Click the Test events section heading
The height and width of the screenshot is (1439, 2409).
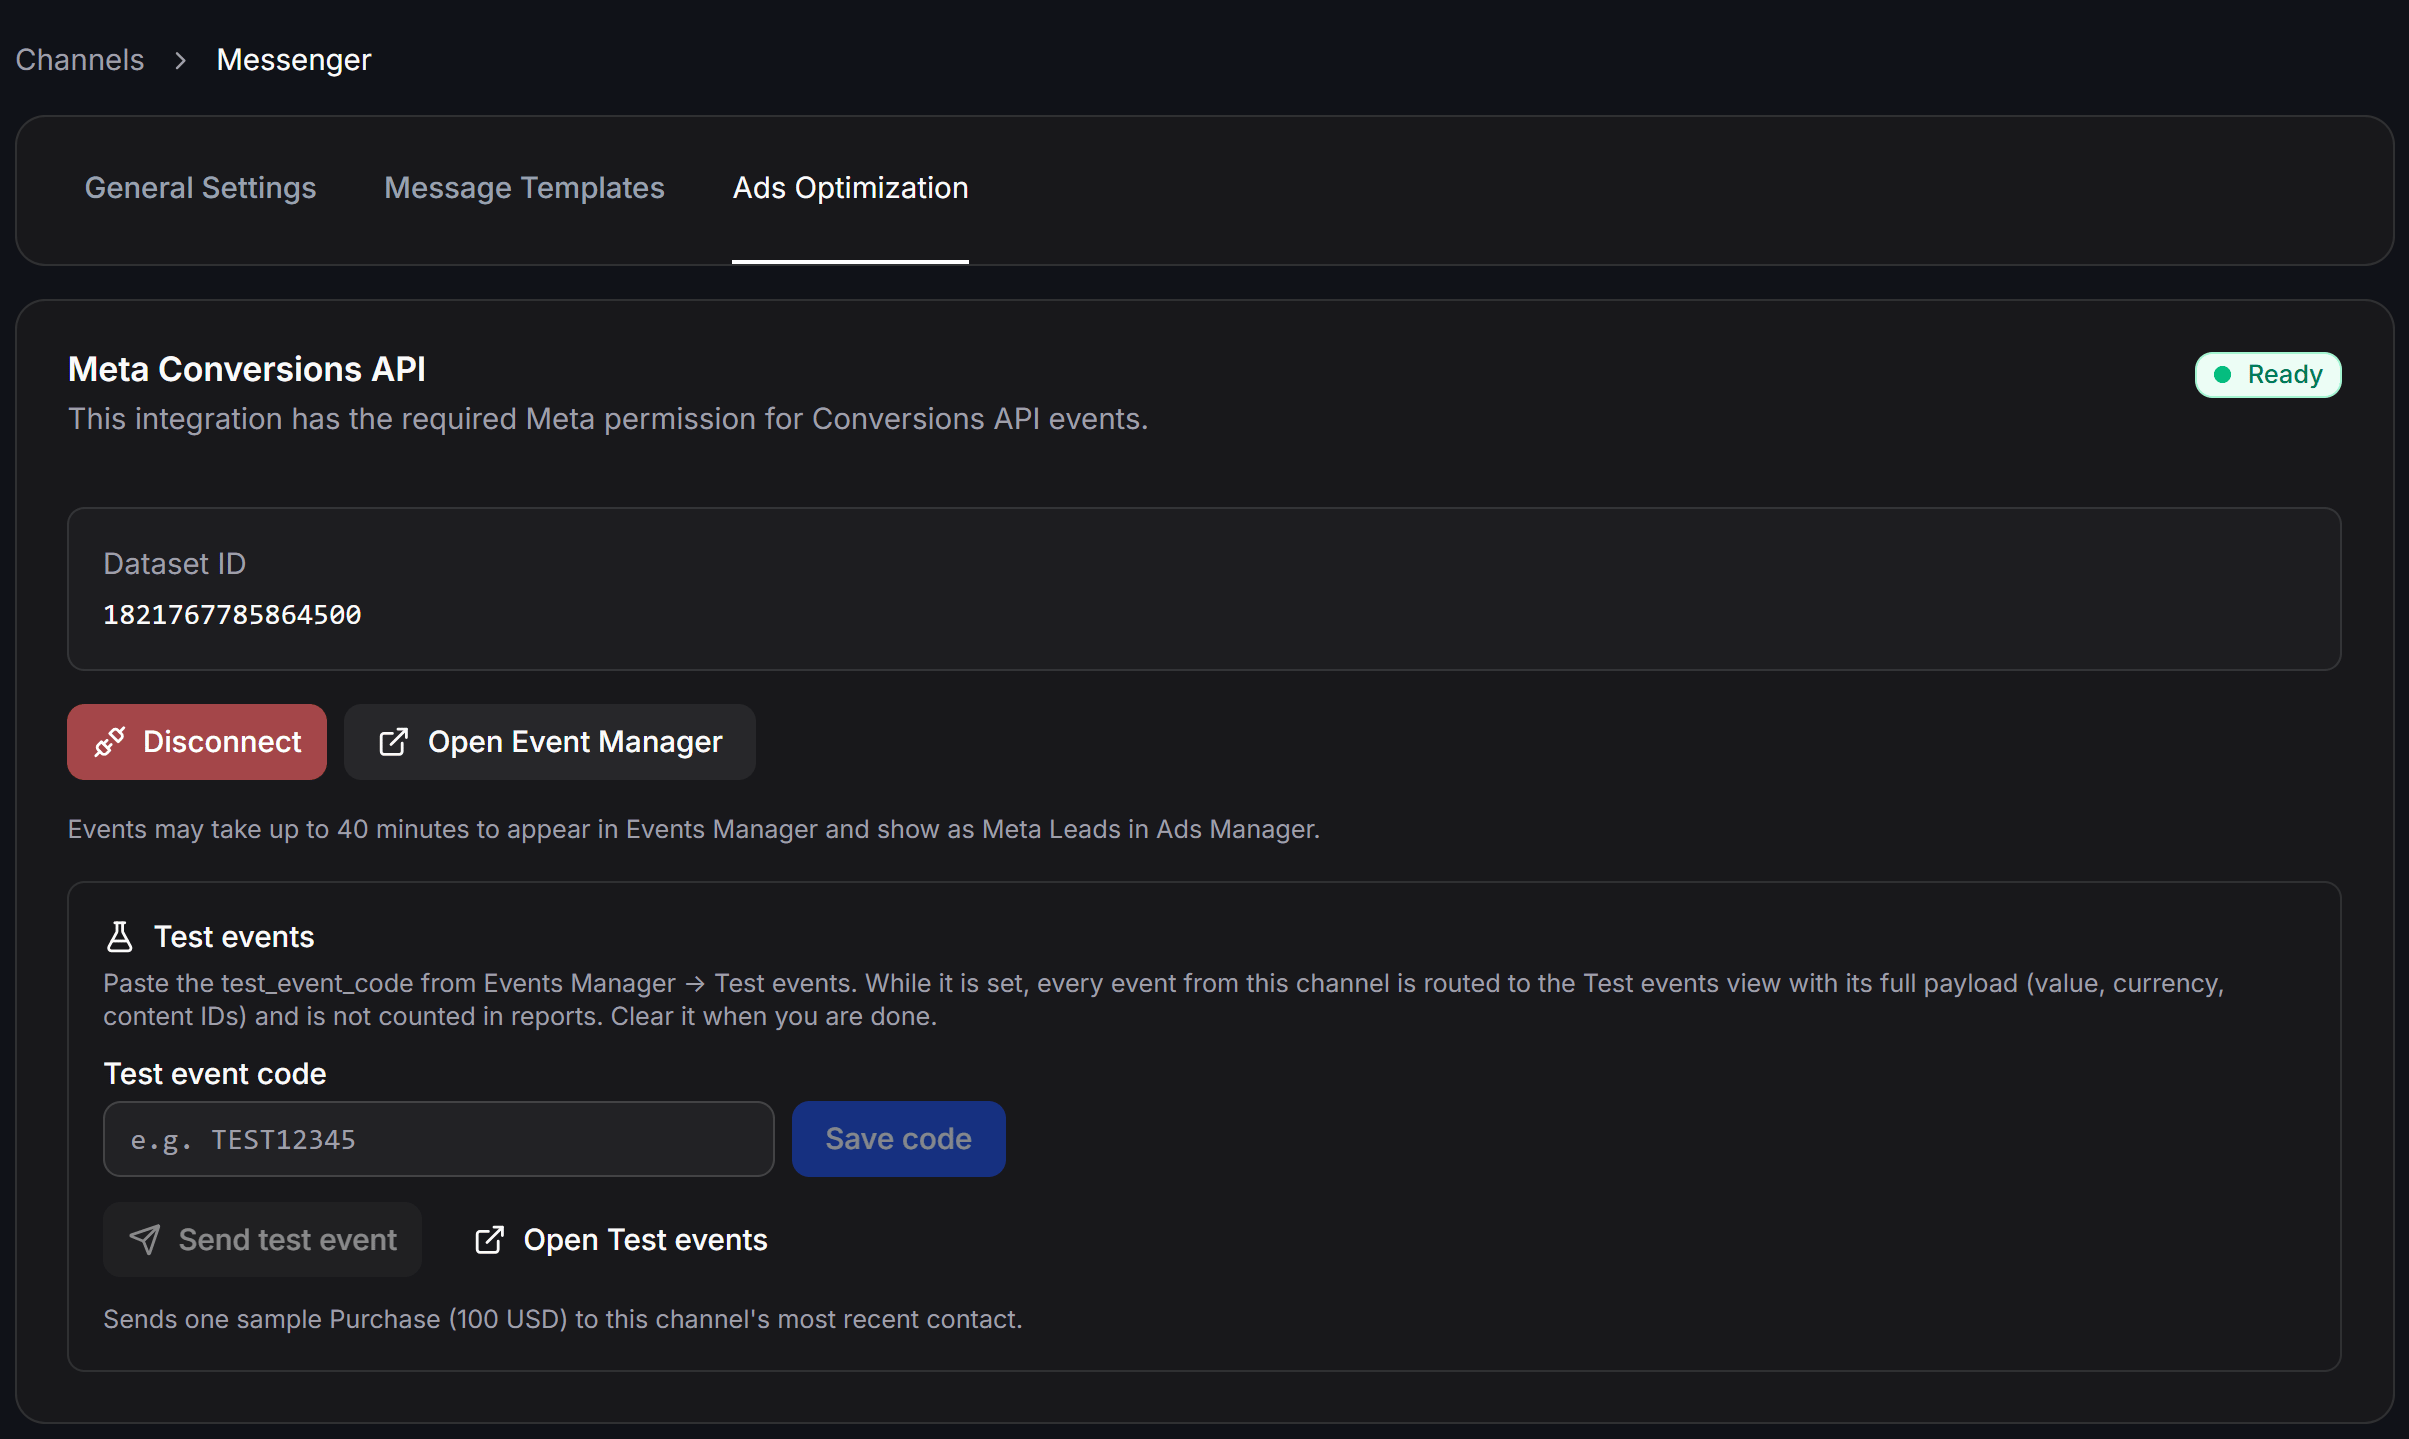234,937
